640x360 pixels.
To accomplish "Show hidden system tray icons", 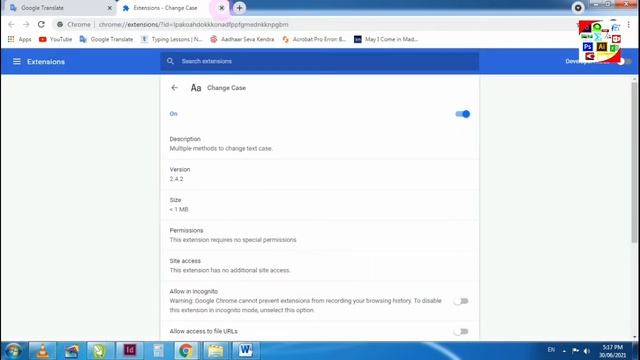I will [x=564, y=351].
